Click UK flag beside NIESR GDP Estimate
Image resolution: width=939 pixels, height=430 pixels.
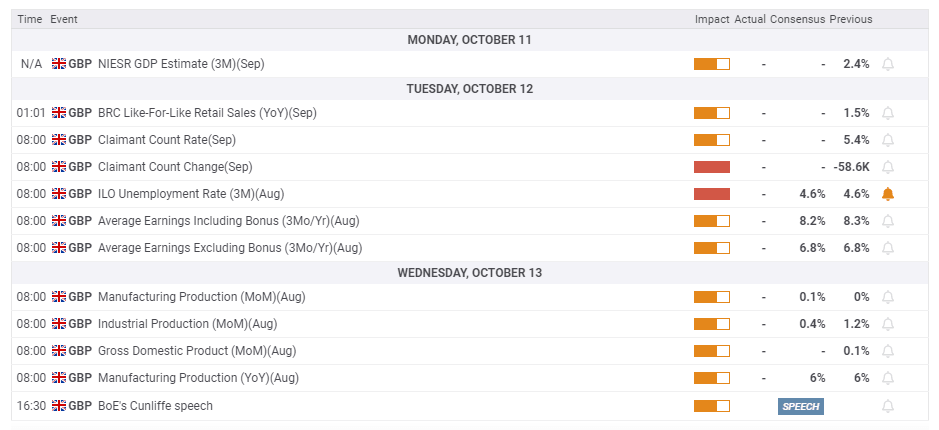59,64
